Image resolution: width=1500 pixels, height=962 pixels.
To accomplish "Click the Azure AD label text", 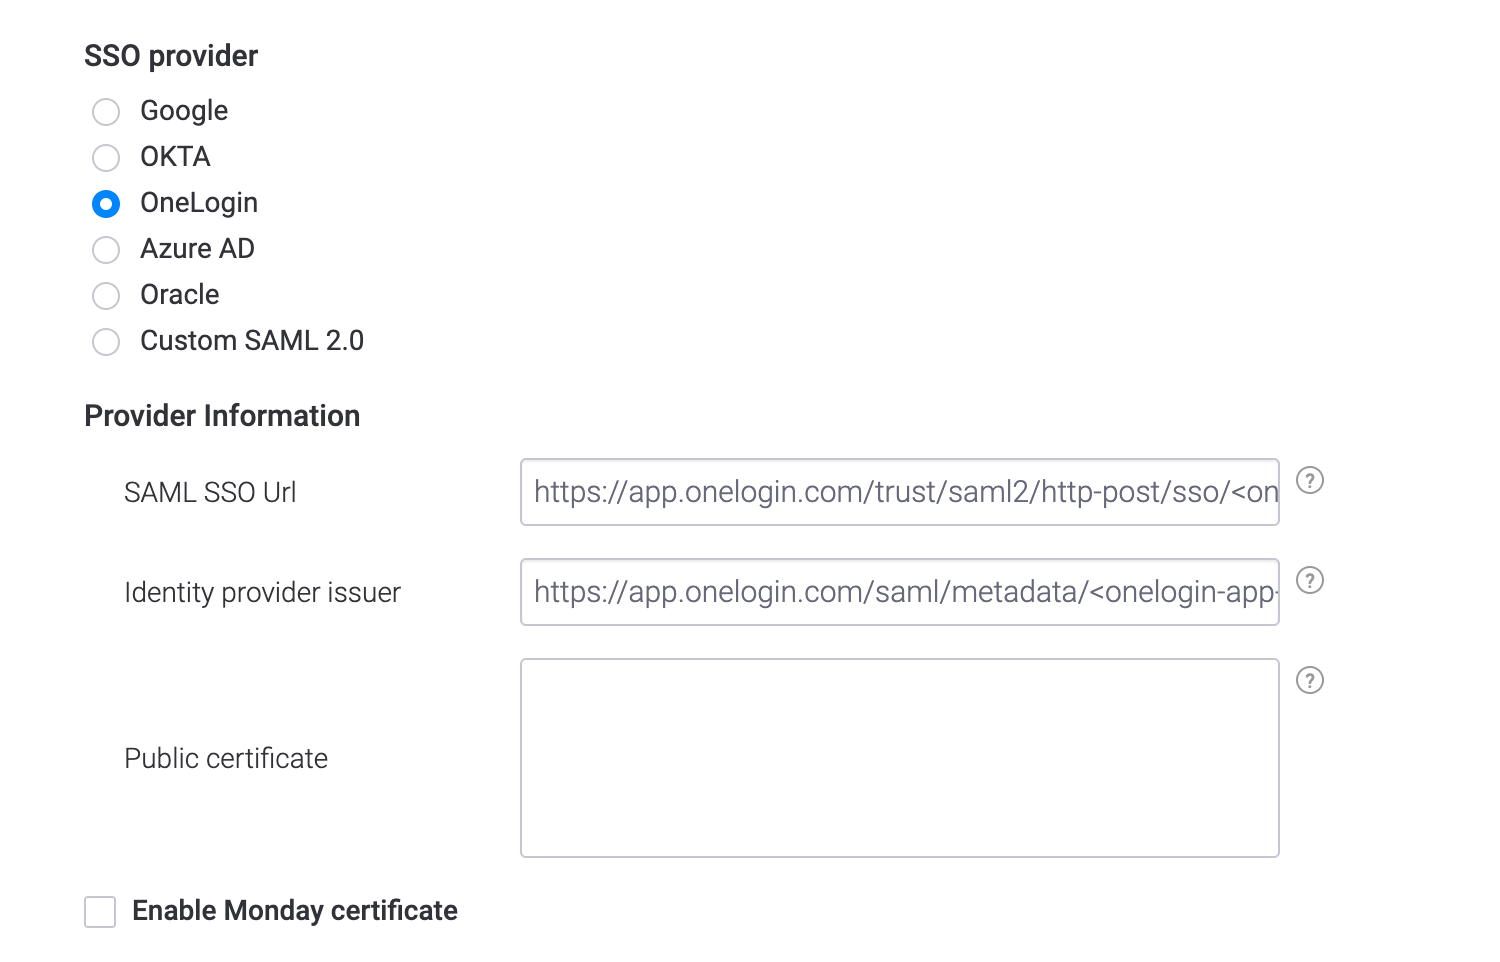I will click(197, 249).
